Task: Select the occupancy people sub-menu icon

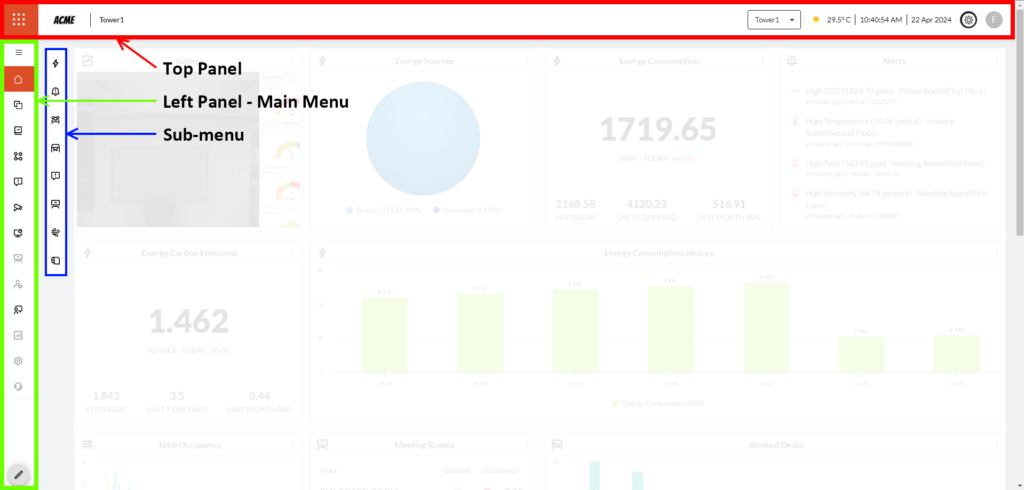Action: pos(55,120)
